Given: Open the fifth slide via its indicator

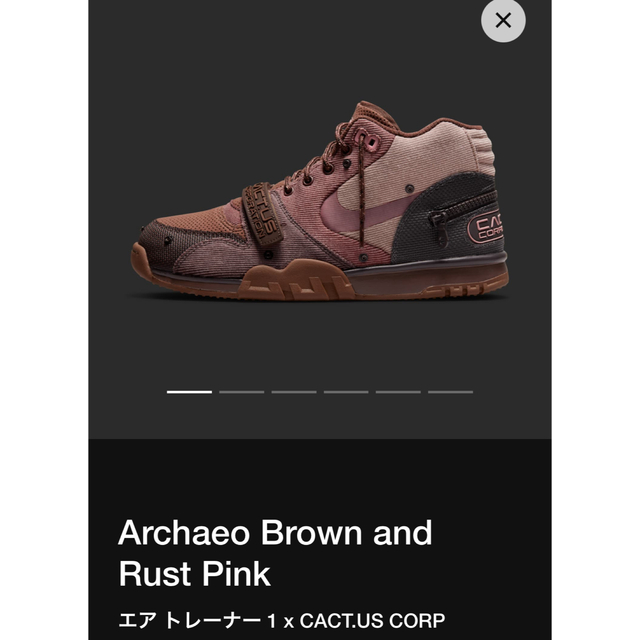Looking at the screenshot, I should pos(398,392).
